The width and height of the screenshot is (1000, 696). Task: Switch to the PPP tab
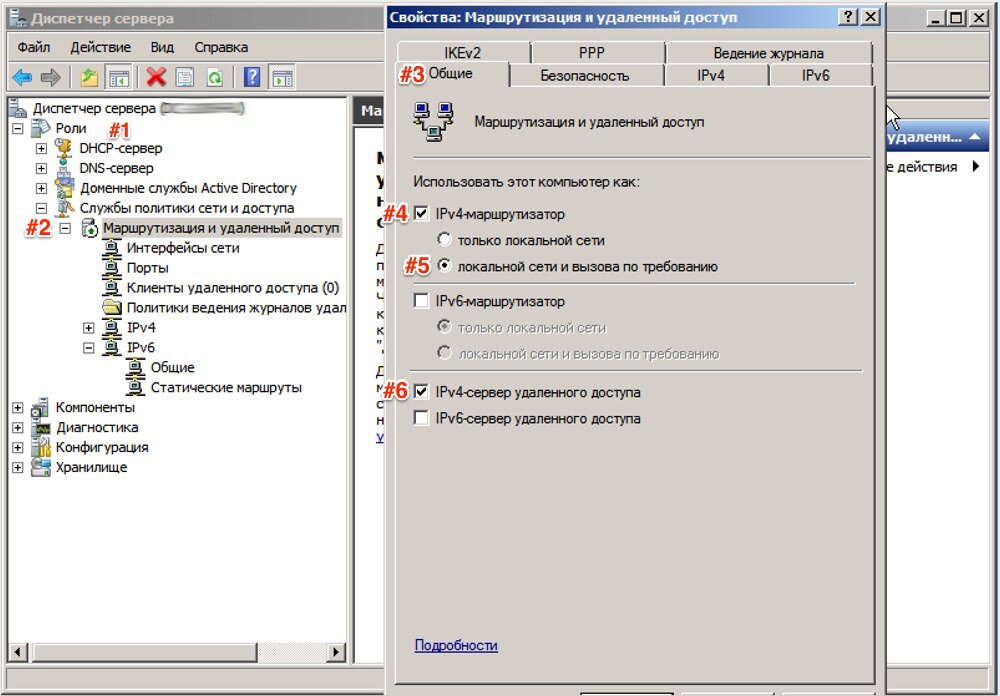[592, 53]
